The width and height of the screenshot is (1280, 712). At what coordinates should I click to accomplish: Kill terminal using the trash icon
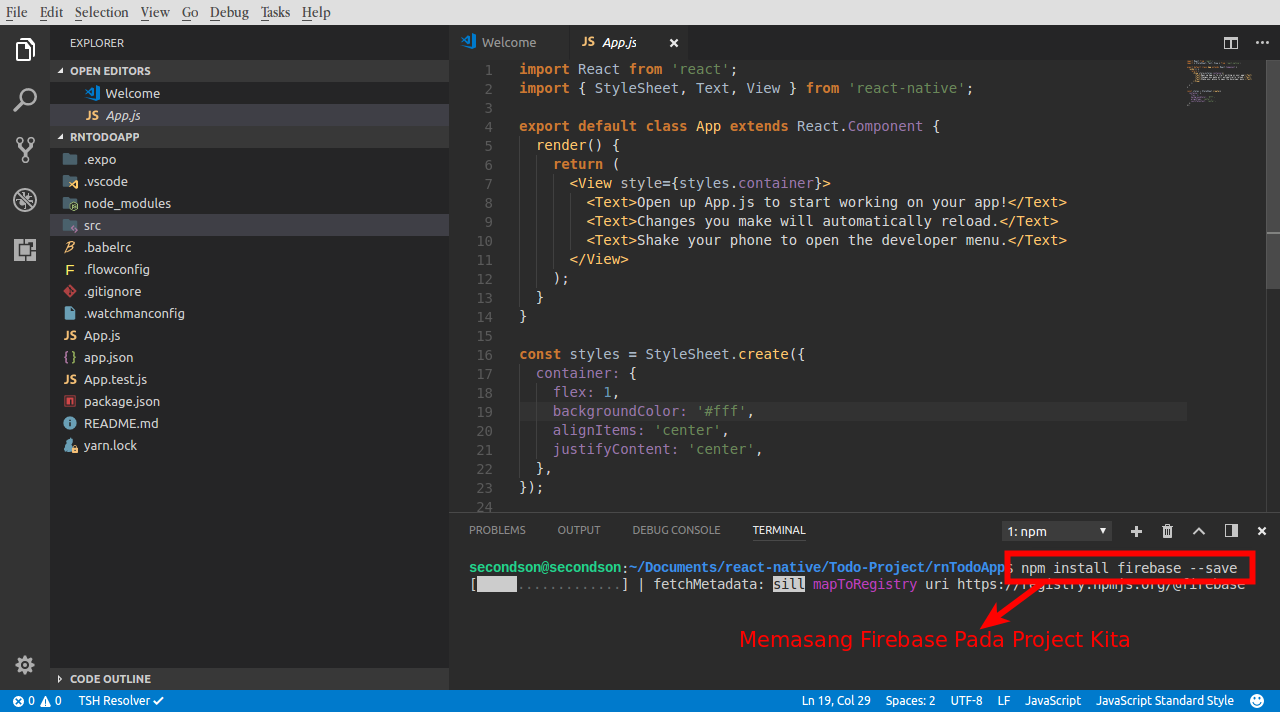point(1167,531)
